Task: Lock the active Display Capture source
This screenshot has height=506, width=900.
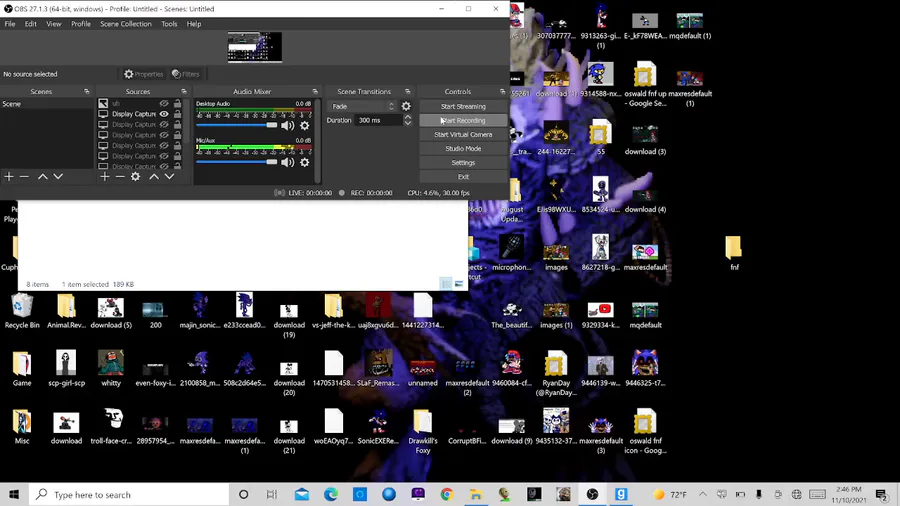Action: point(177,114)
